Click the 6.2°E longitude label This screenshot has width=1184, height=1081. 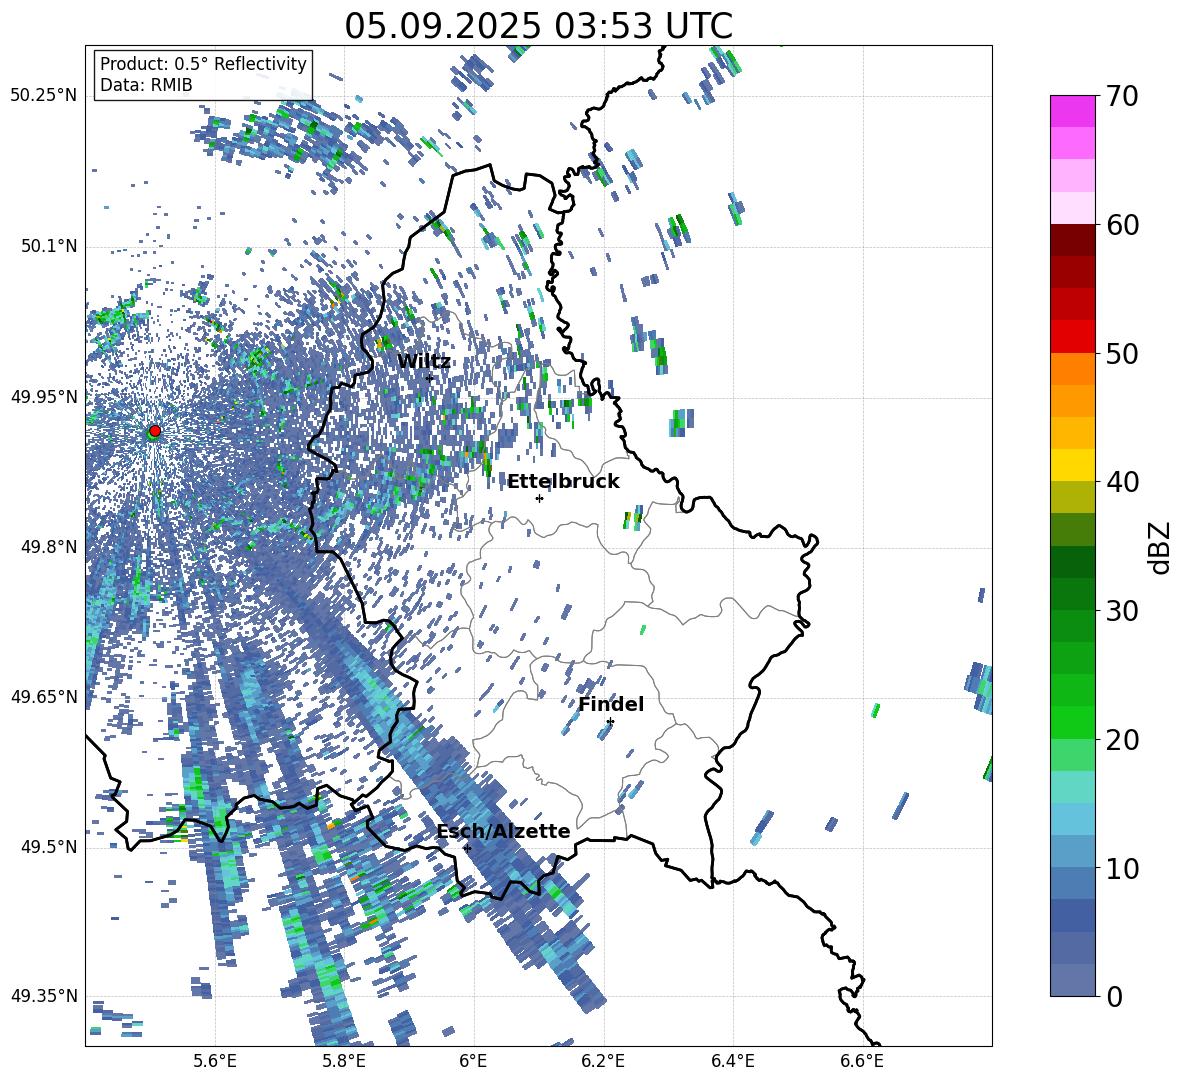(603, 1061)
